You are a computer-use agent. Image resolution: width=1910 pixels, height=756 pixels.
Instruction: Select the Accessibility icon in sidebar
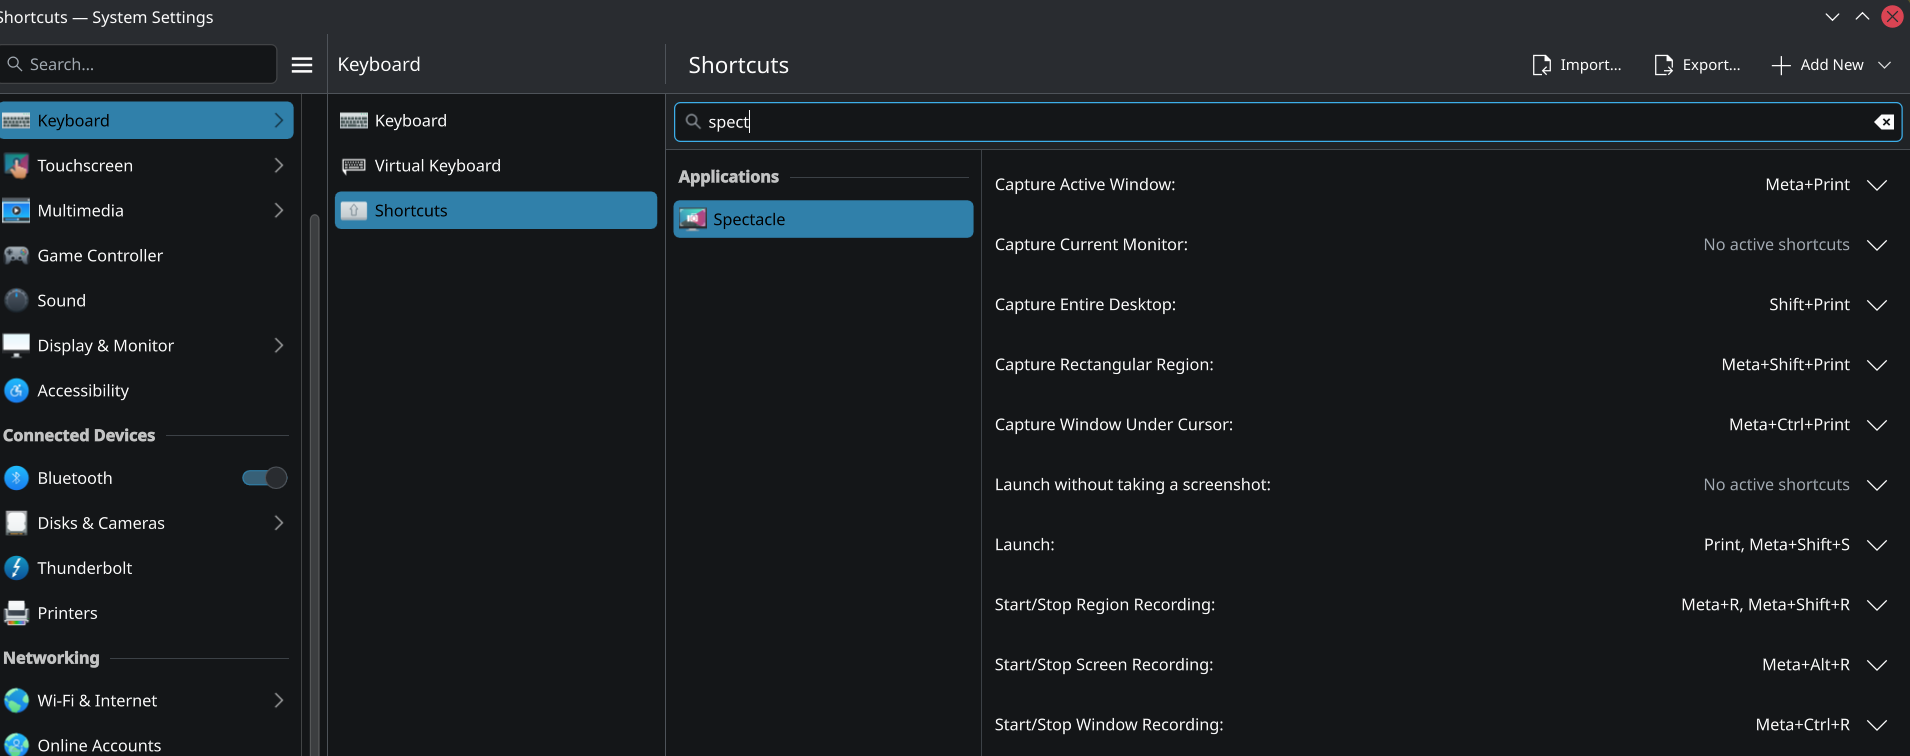coord(16,391)
